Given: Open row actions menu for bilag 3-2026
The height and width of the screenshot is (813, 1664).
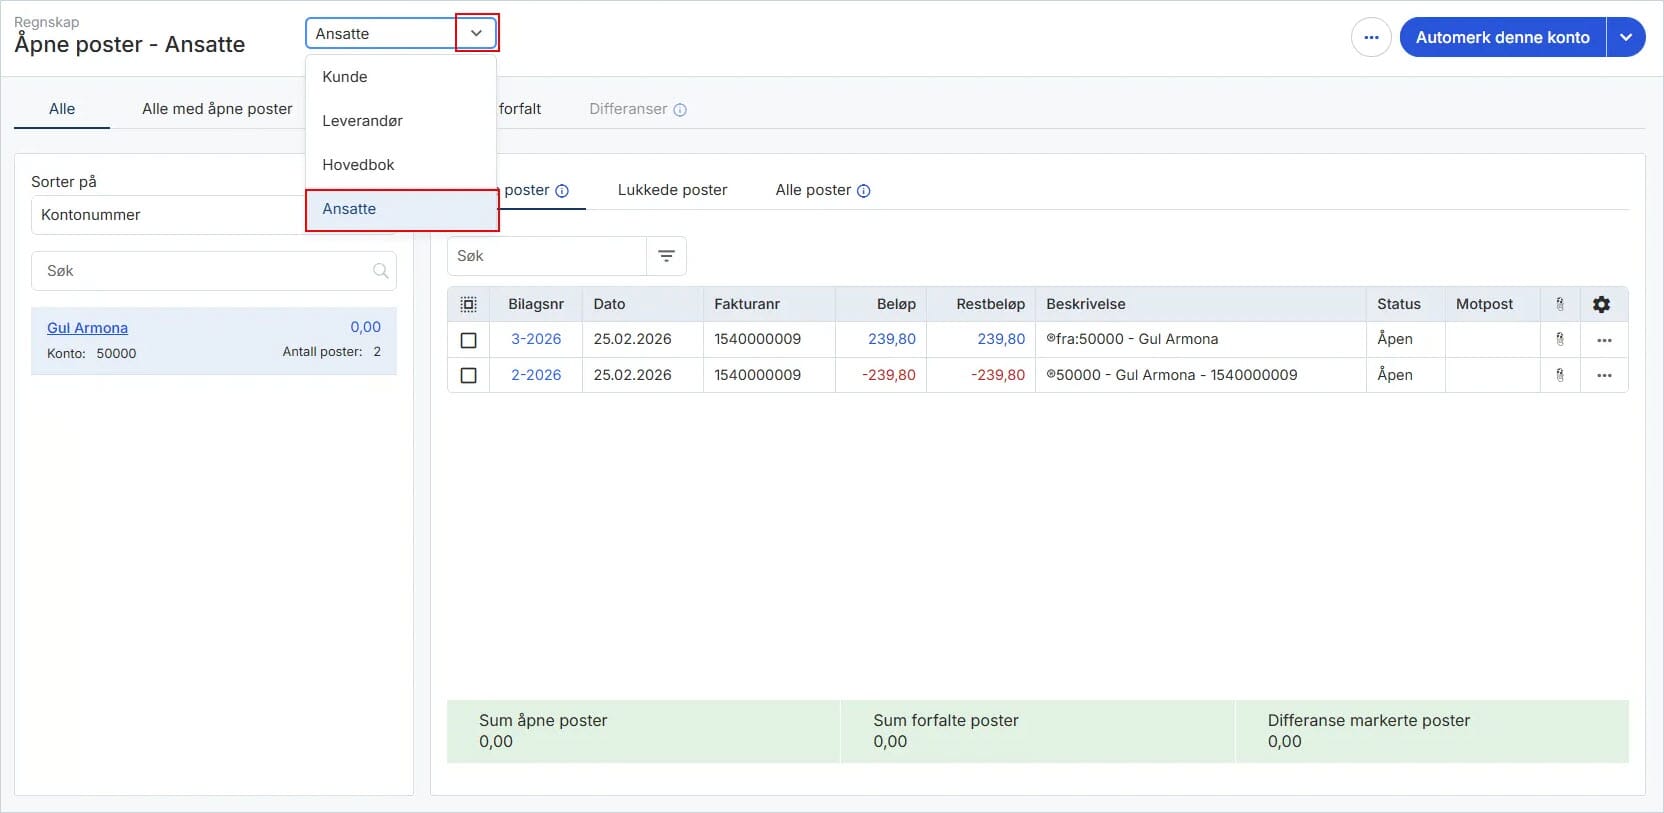Looking at the screenshot, I should pos(1604,340).
